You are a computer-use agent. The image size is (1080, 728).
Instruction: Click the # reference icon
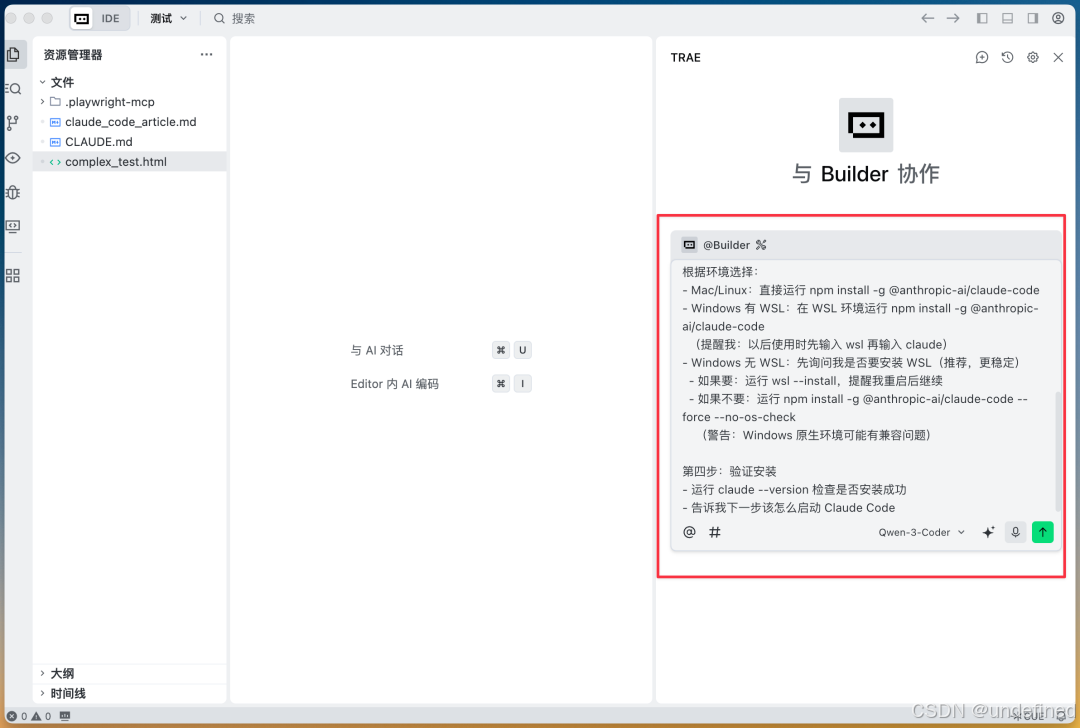(x=715, y=532)
